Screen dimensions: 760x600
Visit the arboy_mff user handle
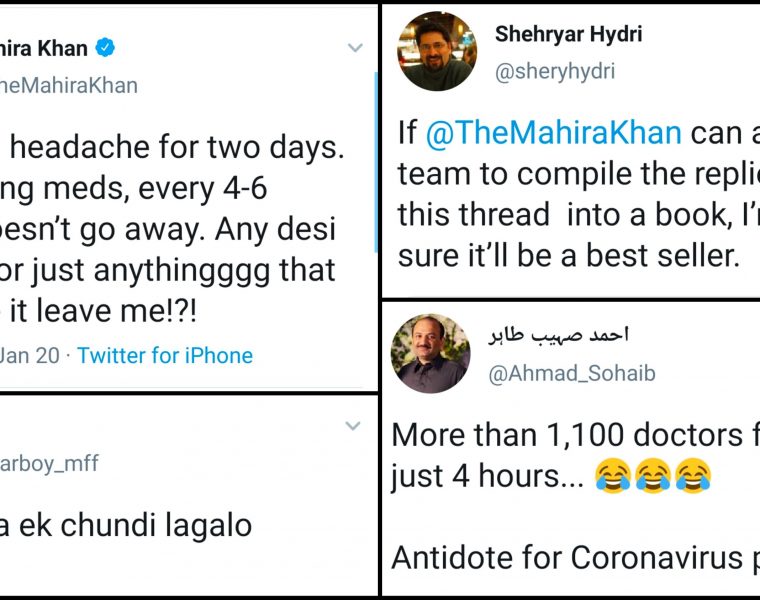point(50,464)
